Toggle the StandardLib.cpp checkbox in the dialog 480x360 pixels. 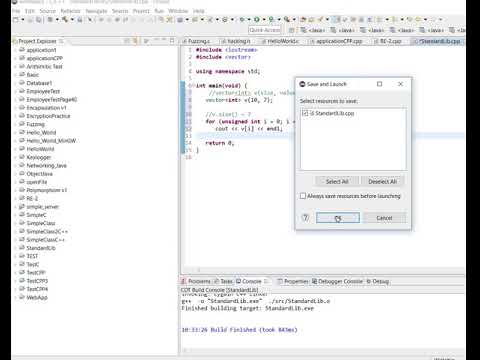point(305,113)
